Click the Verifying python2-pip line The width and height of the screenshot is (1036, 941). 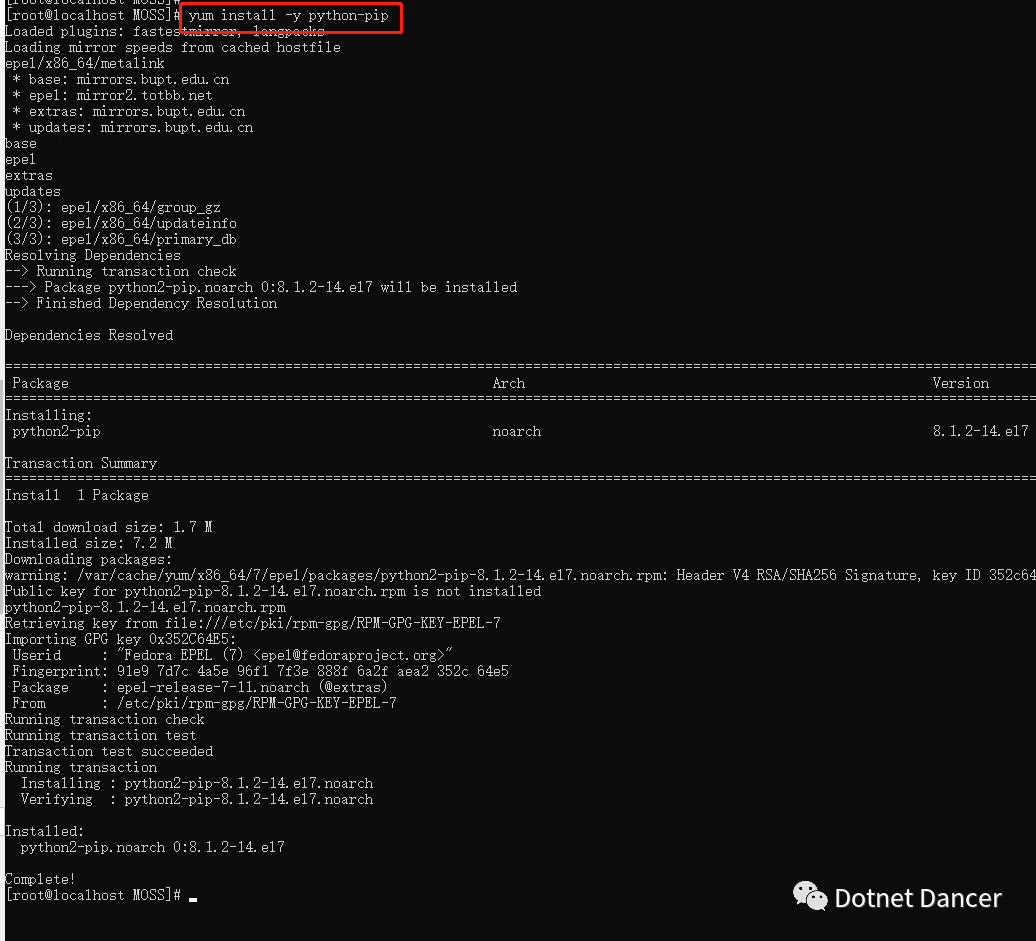(x=197, y=800)
